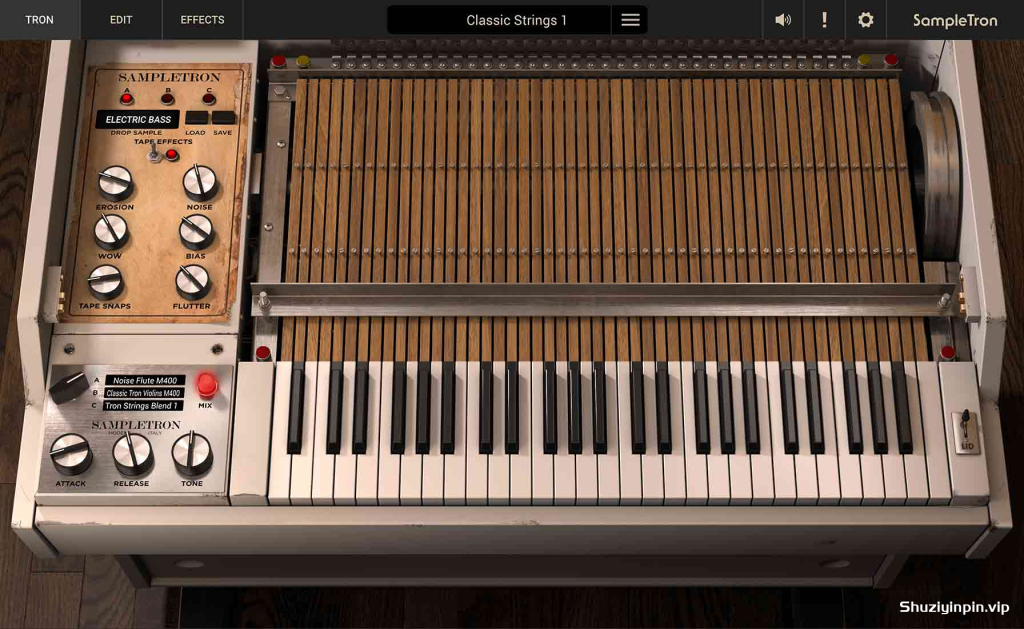Switch to the TRON tab

[x=40, y=20]
